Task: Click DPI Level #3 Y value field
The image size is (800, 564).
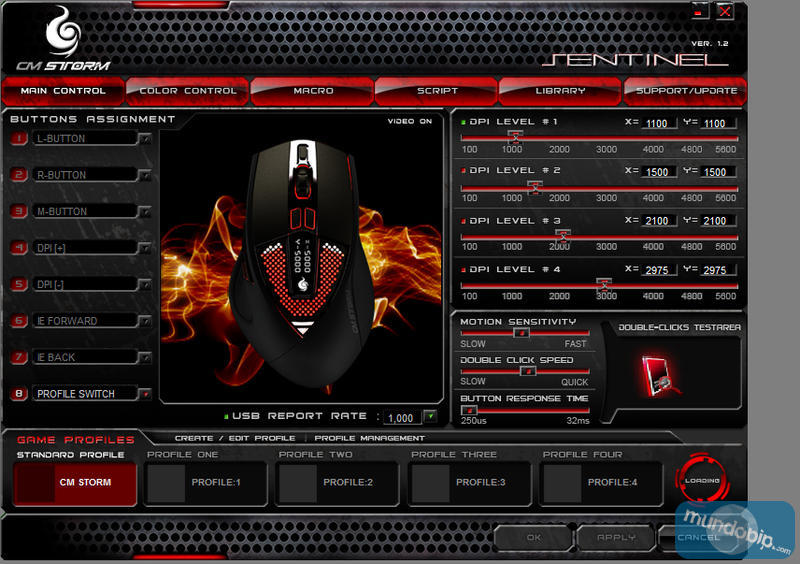Action: [x=718, y=220]
